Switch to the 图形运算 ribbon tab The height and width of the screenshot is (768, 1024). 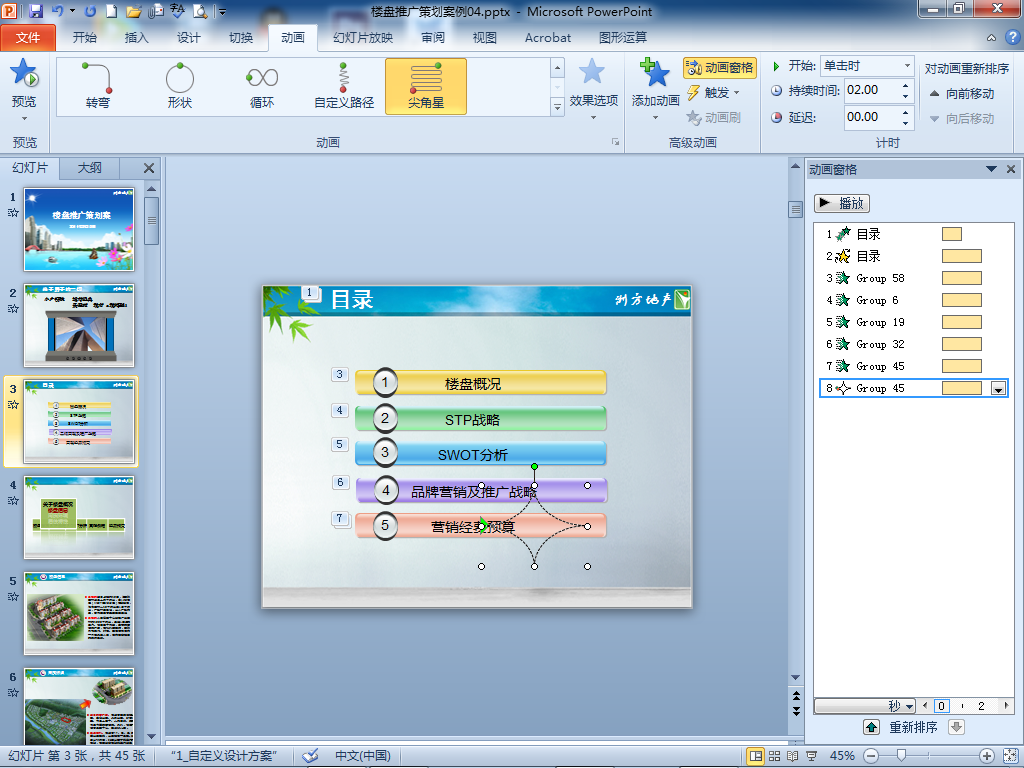tap(623, 38)
